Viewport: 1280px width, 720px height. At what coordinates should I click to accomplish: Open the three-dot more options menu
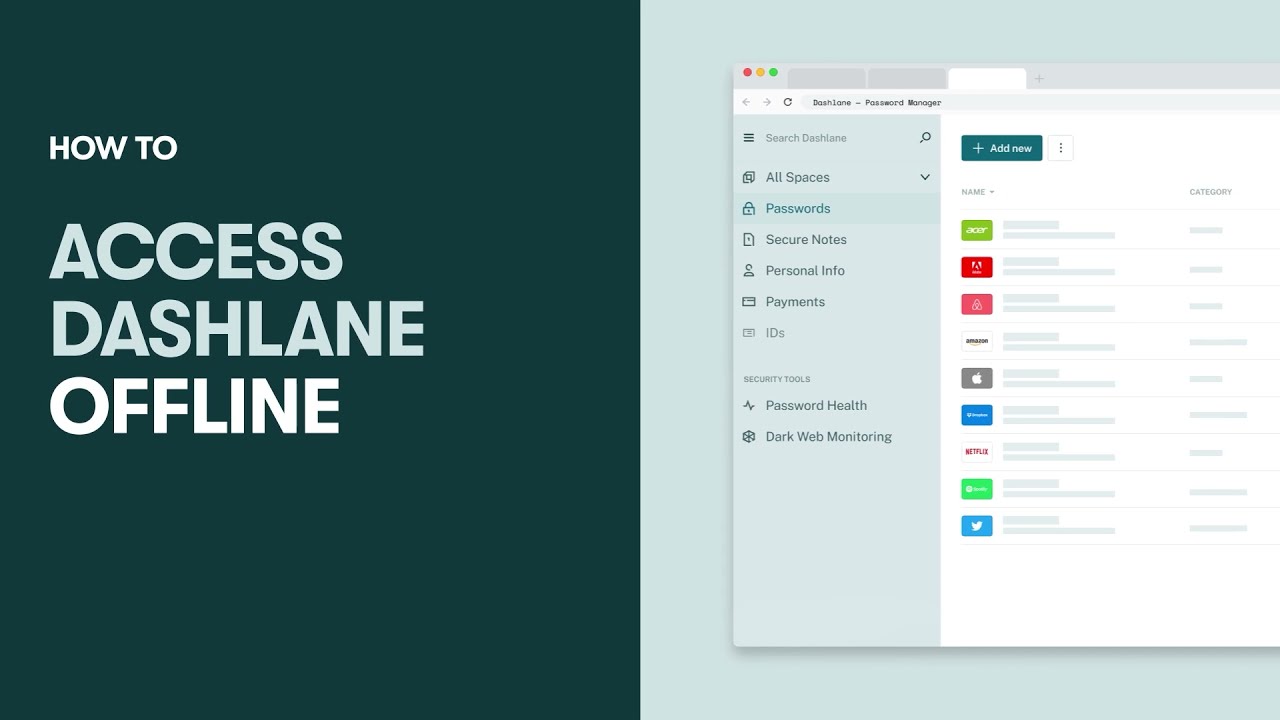pos(1060,148)
